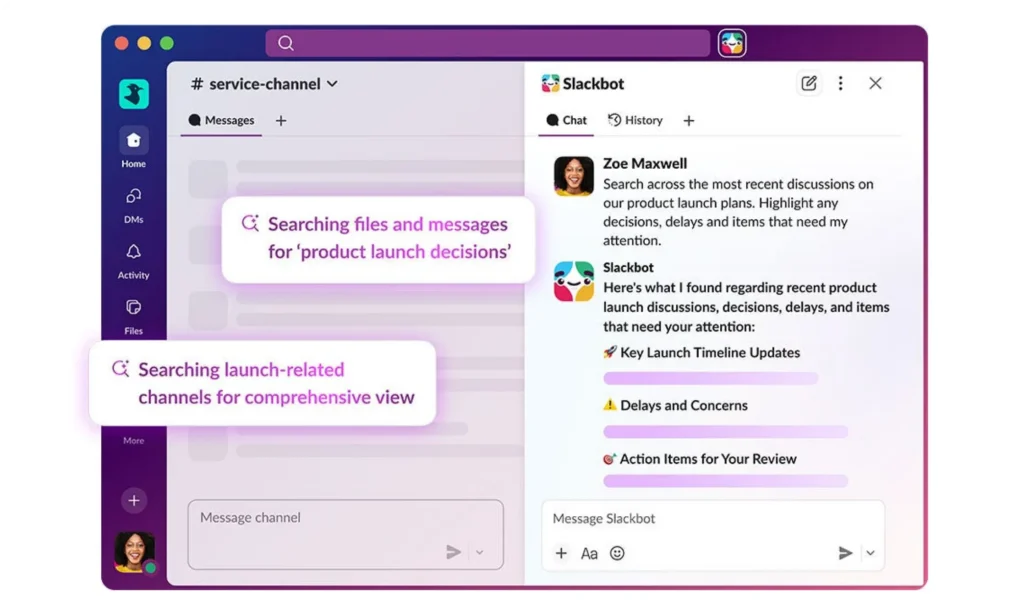Expand the service-channel name dropdown
Viewport: 1024px width, 608px height.
tap(264, 84)
